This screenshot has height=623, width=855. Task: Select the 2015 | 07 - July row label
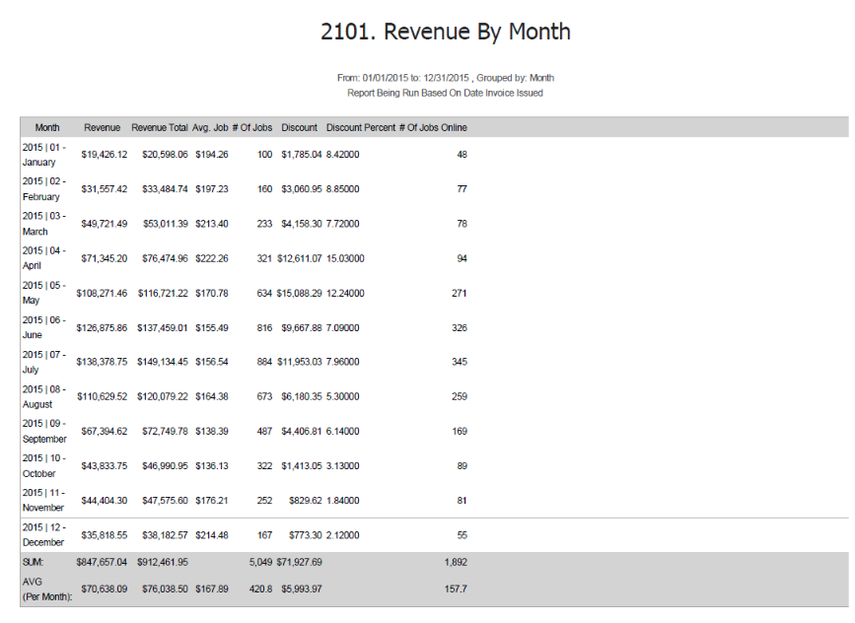click(44, 362)
